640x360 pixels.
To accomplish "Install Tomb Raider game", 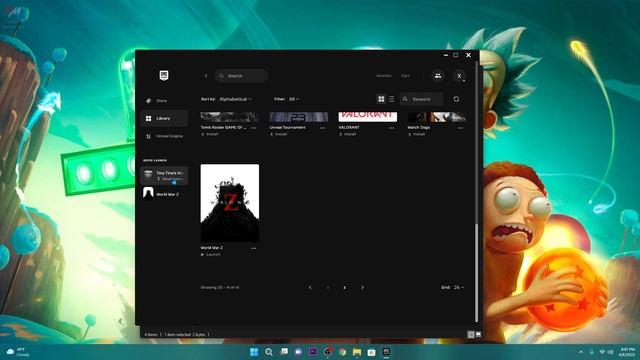I will tap(210, 134).
